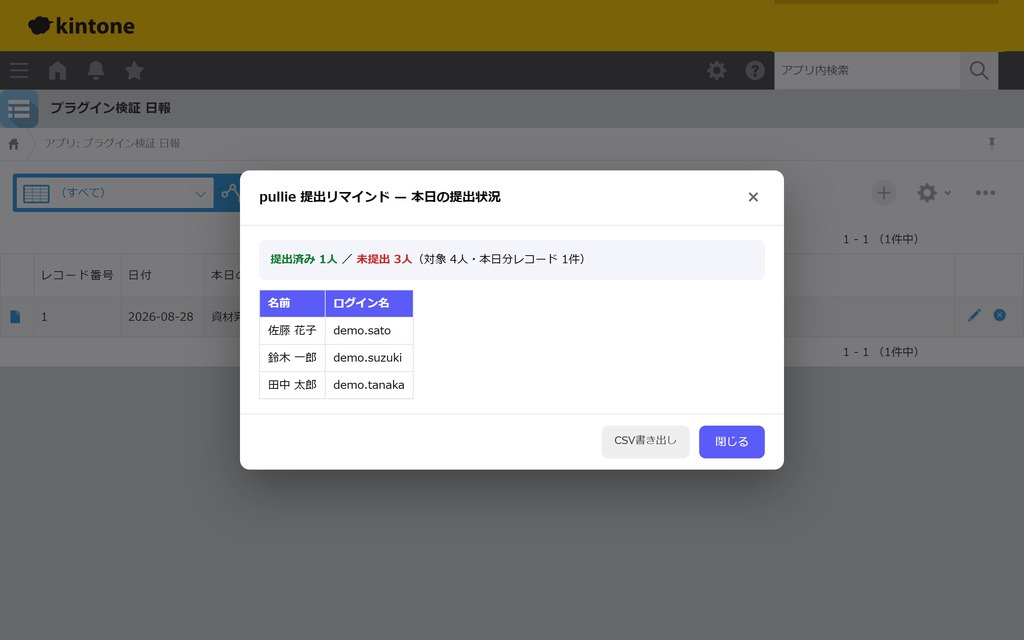Go to the portal home icon
The width and height of the screenshot is (1024, 640).
[x=57, y=71]
